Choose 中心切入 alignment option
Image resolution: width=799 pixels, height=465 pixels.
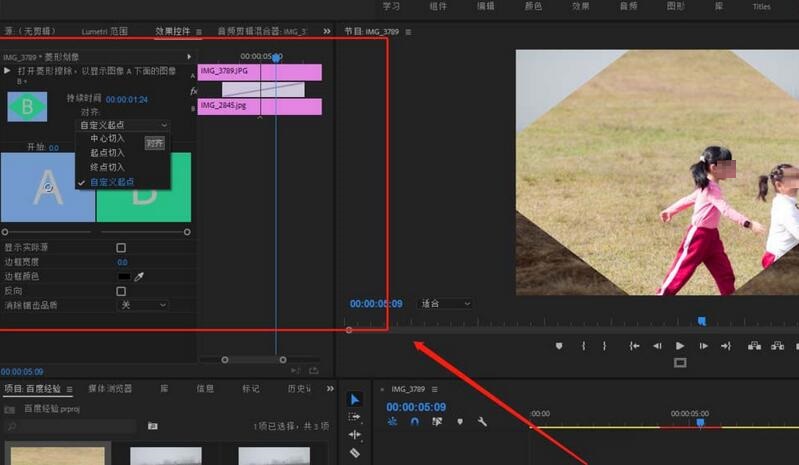click(108, 138)
